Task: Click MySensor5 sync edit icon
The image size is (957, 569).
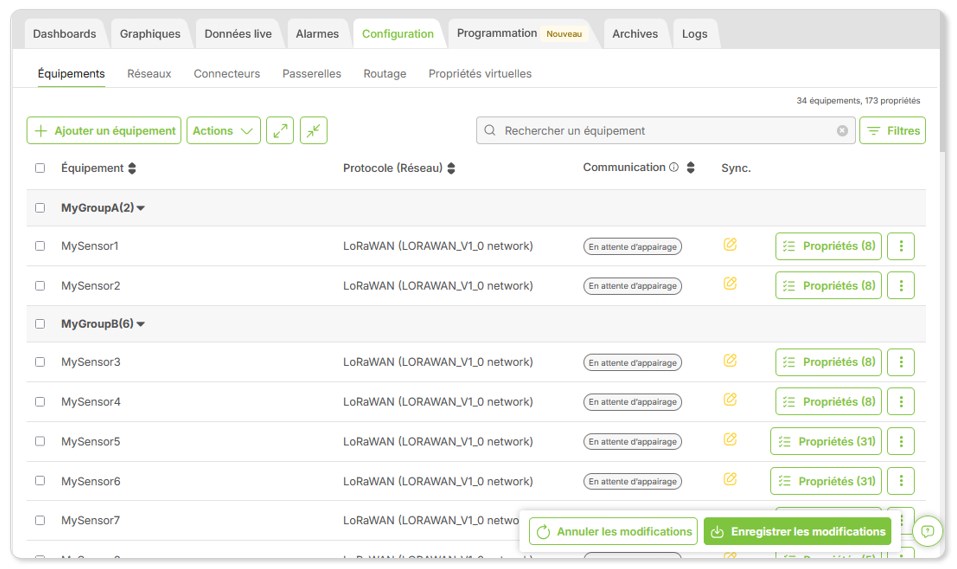Action: point(730,440)
